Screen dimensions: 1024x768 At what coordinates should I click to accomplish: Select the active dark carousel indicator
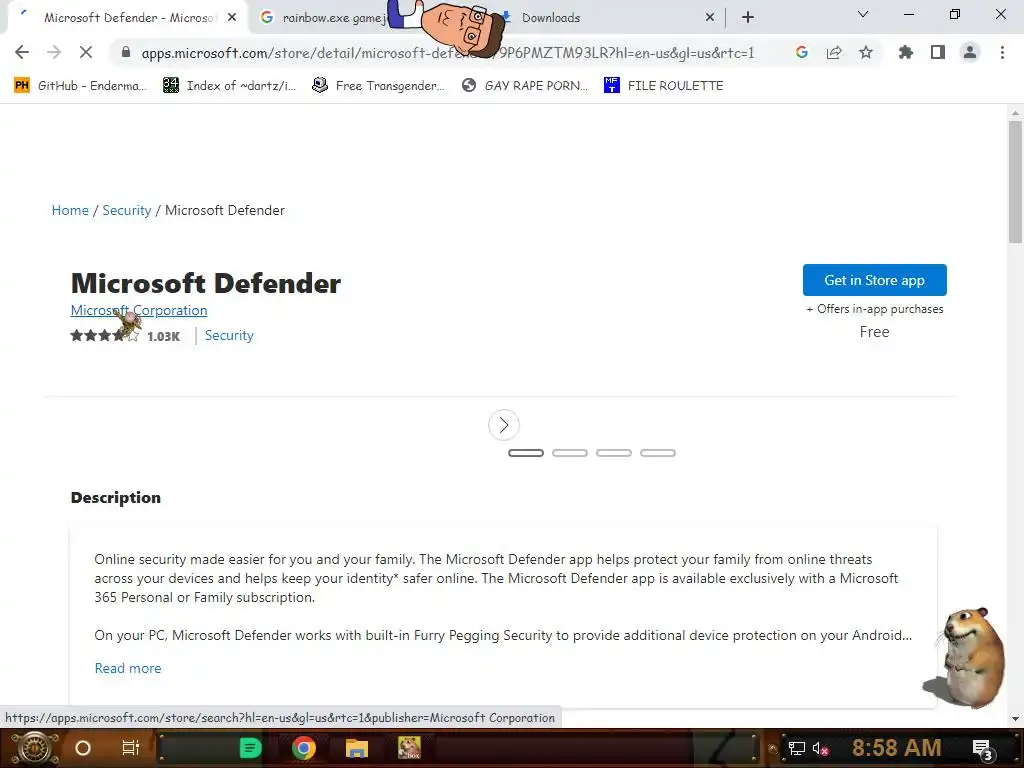click(x=526, y=453)
